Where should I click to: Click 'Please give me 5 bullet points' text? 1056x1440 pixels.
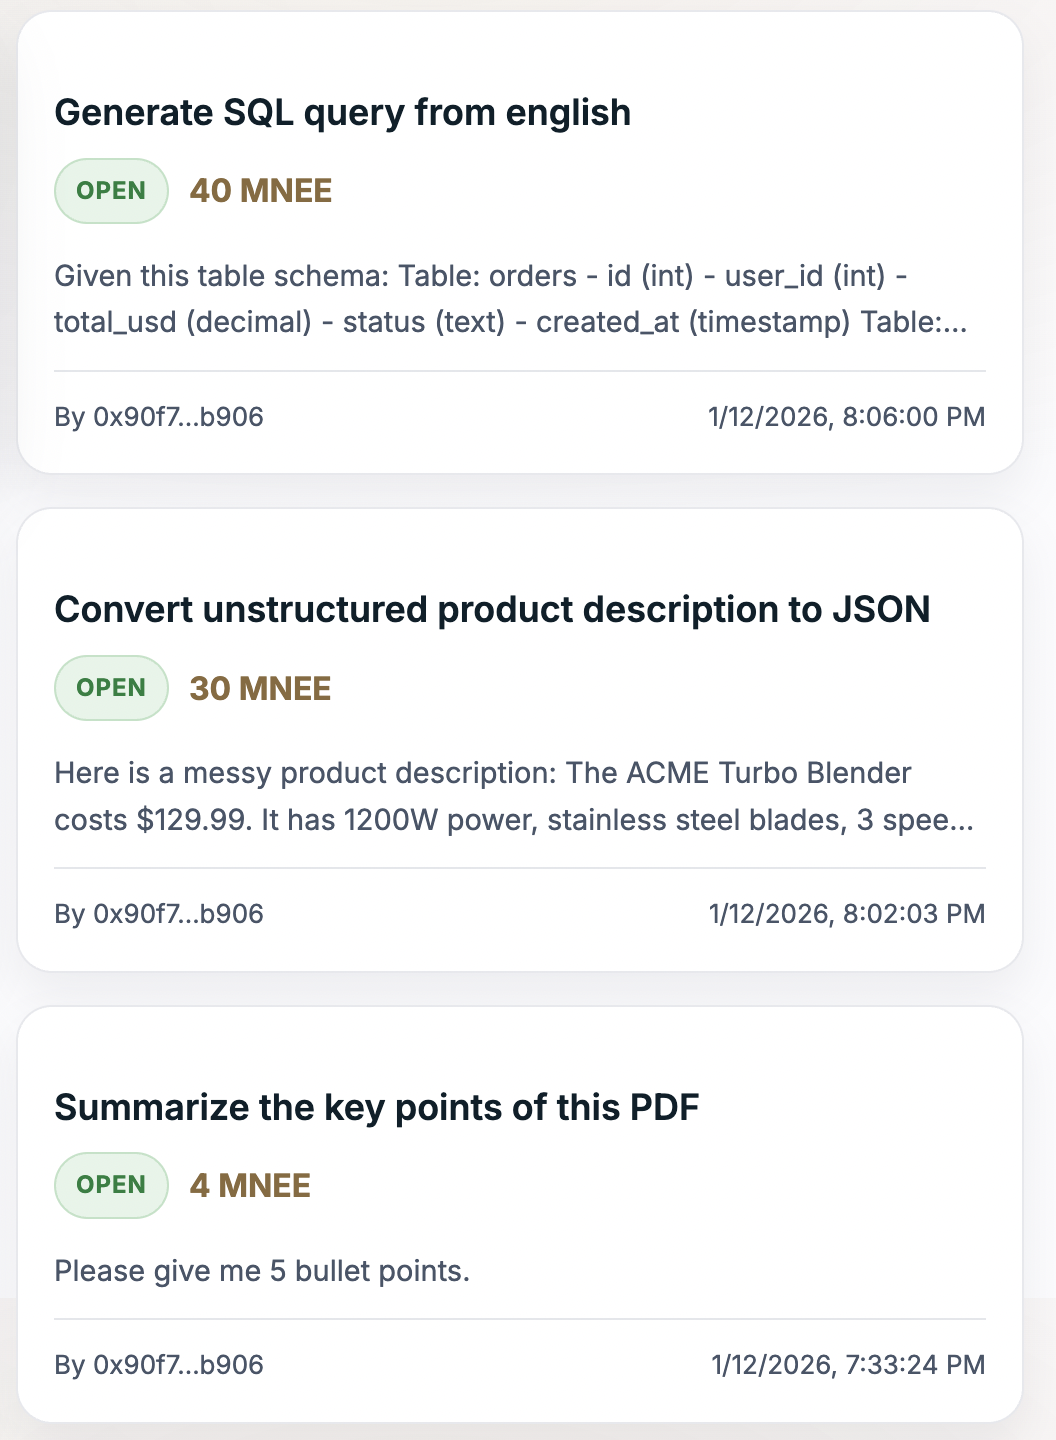pos(262,1271)
